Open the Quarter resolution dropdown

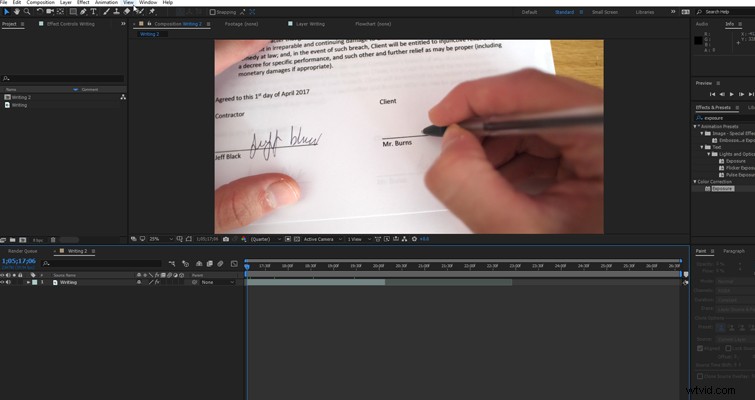(x=266, y=239)
